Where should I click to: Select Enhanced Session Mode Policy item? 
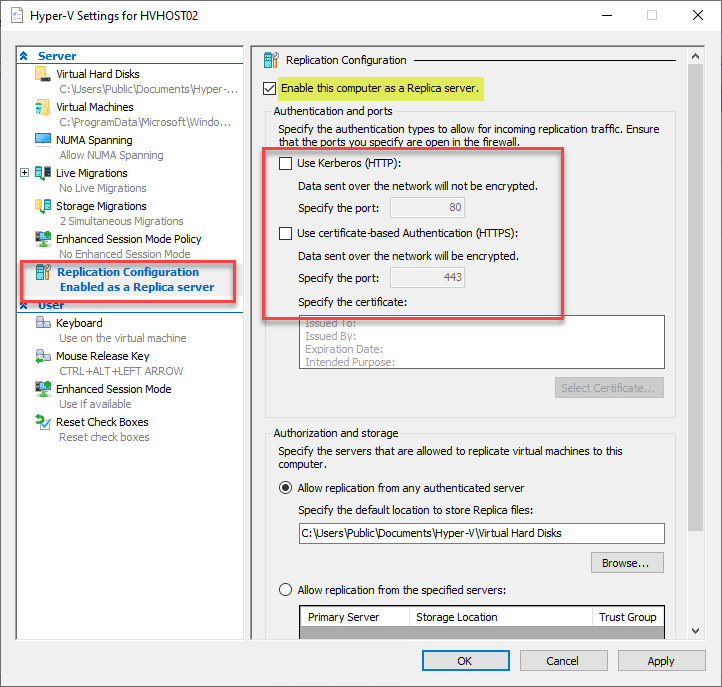click(x=128, y=239)
